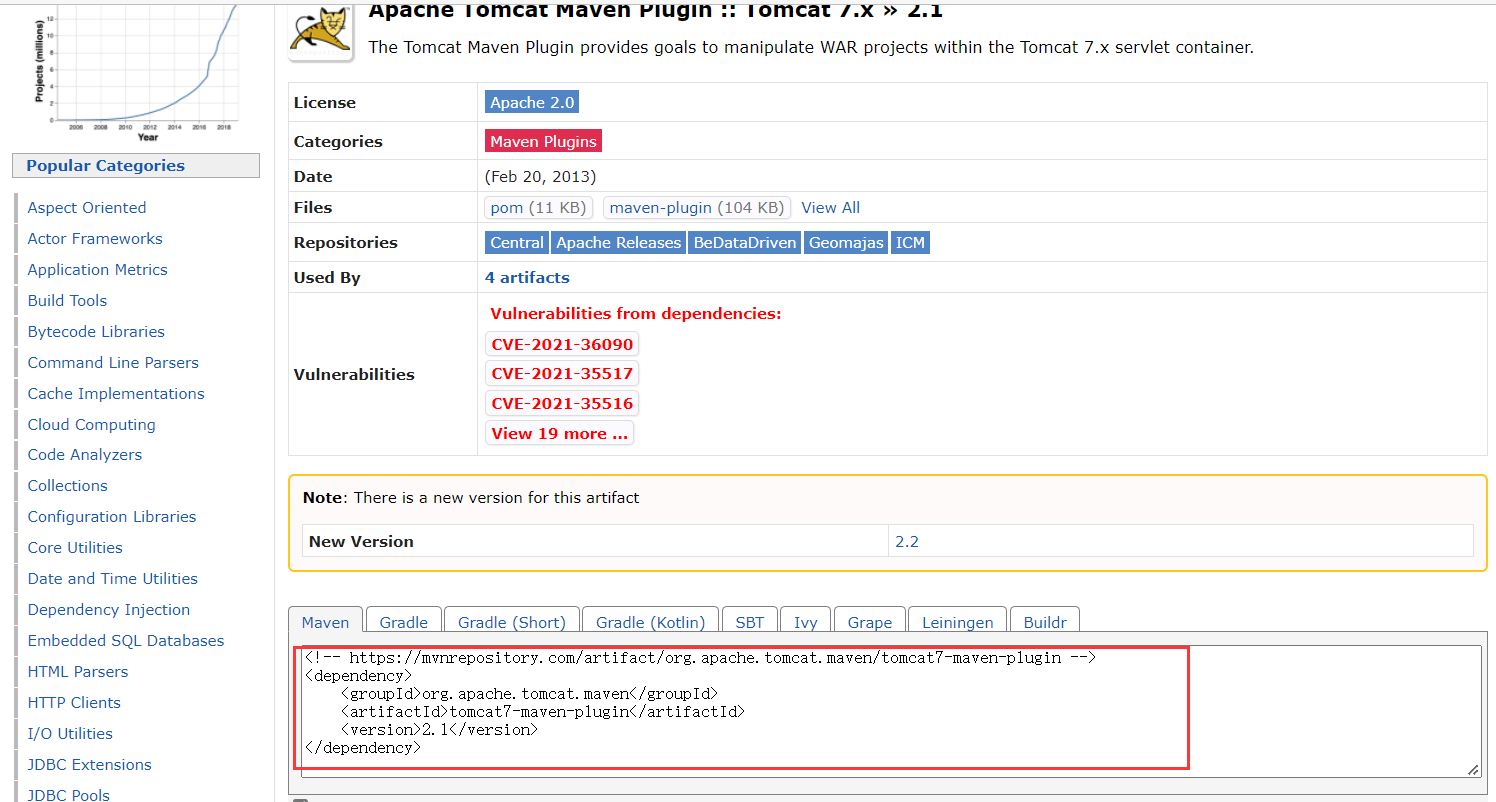Open the HTML Parsers category
Screen dimensions: 1496x802
click(x=78, y=672)
